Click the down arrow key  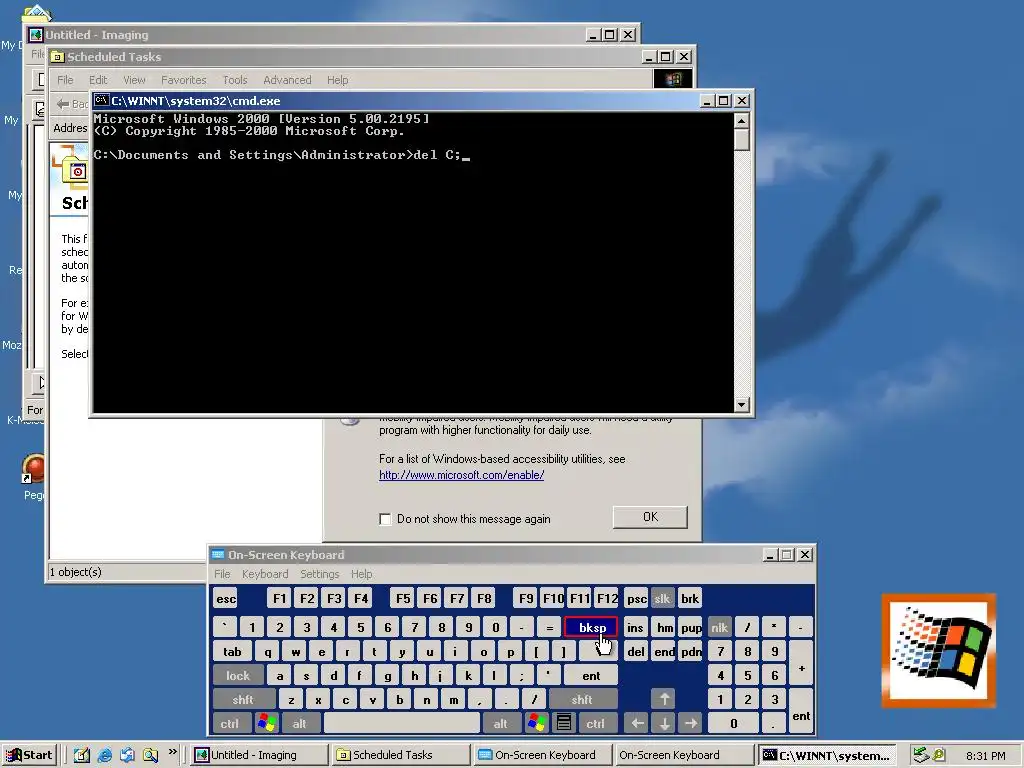(664, 724)
